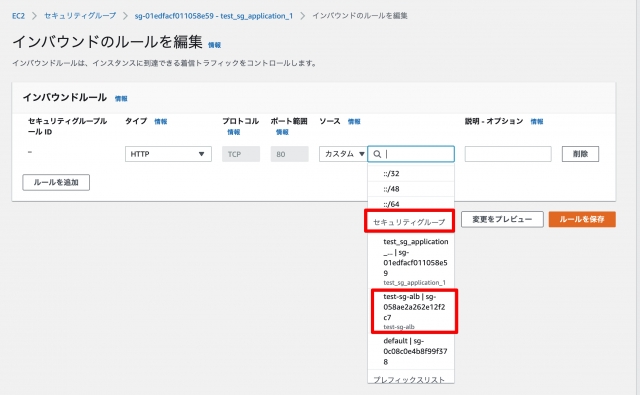Click the description optional input field
This screenshot has width=640, height=395.
click(x=508, y=154)
